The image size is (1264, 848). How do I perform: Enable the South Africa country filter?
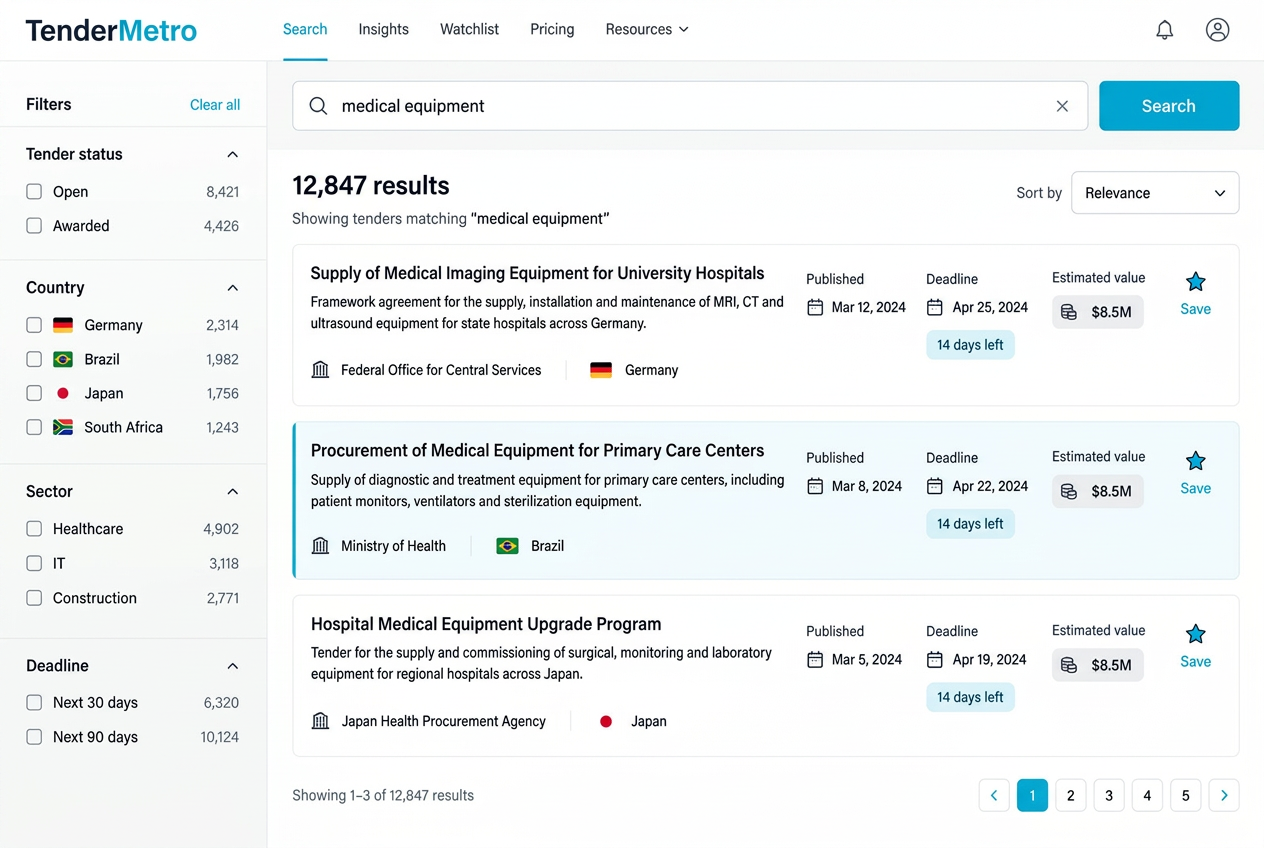(x=34, y=427)
